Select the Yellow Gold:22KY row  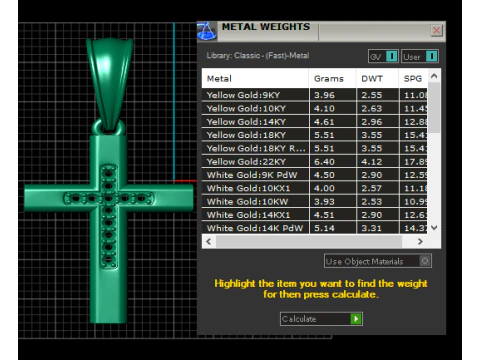pos(314,162)
